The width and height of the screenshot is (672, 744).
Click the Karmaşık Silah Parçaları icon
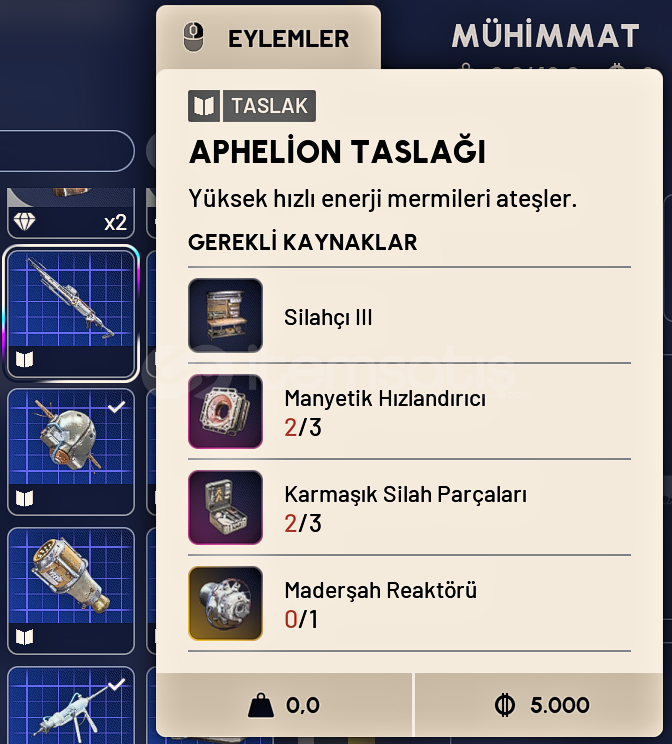(x=225, y=507)
